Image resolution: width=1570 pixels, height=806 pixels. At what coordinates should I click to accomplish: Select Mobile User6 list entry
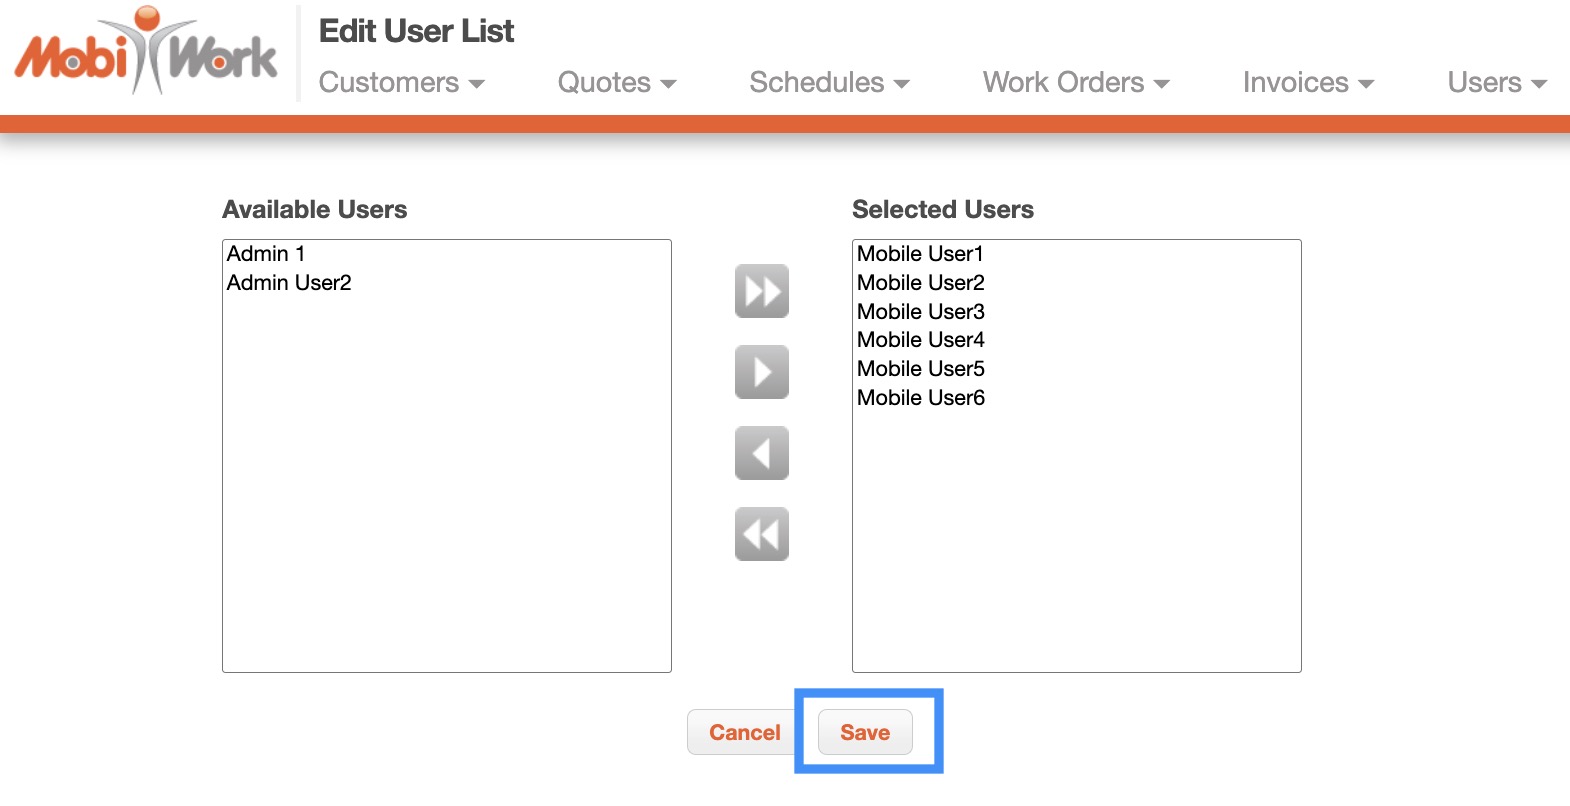pos(920,398)
